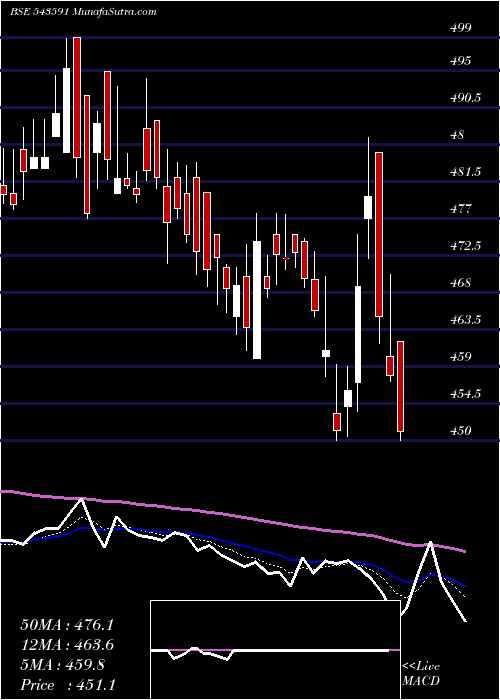Viewport: 500px width, 700px height.
Task: Click the pink 50MA line in lower panel
Action: 232,514
